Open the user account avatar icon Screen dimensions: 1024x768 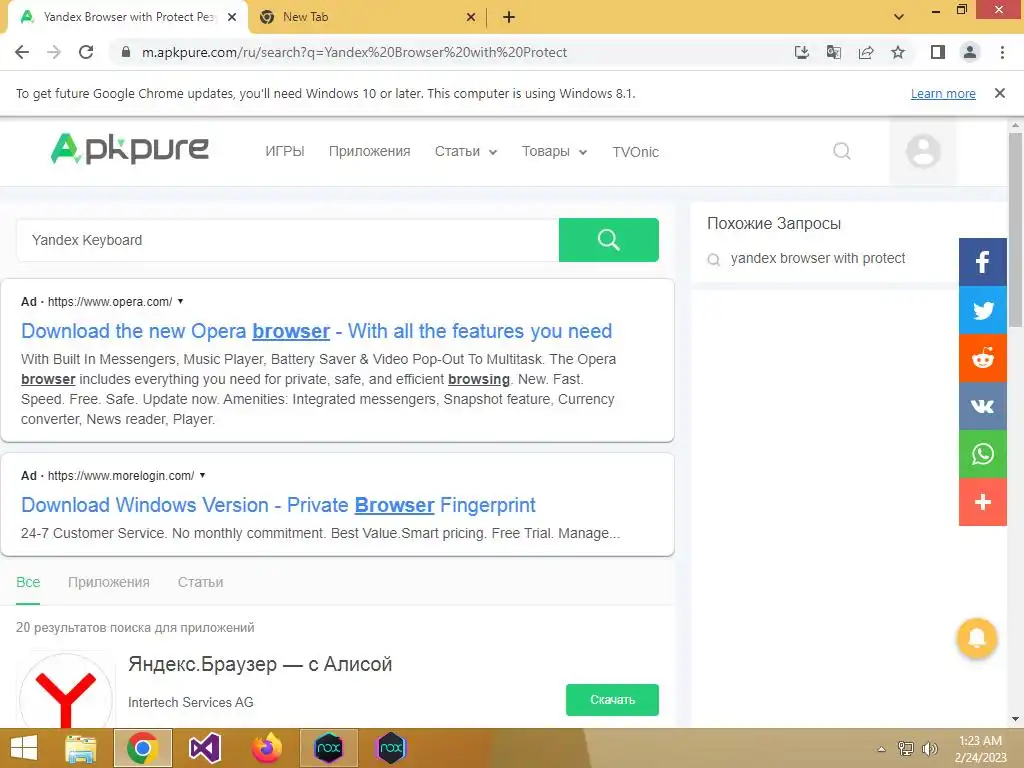[x=923, y=152]
